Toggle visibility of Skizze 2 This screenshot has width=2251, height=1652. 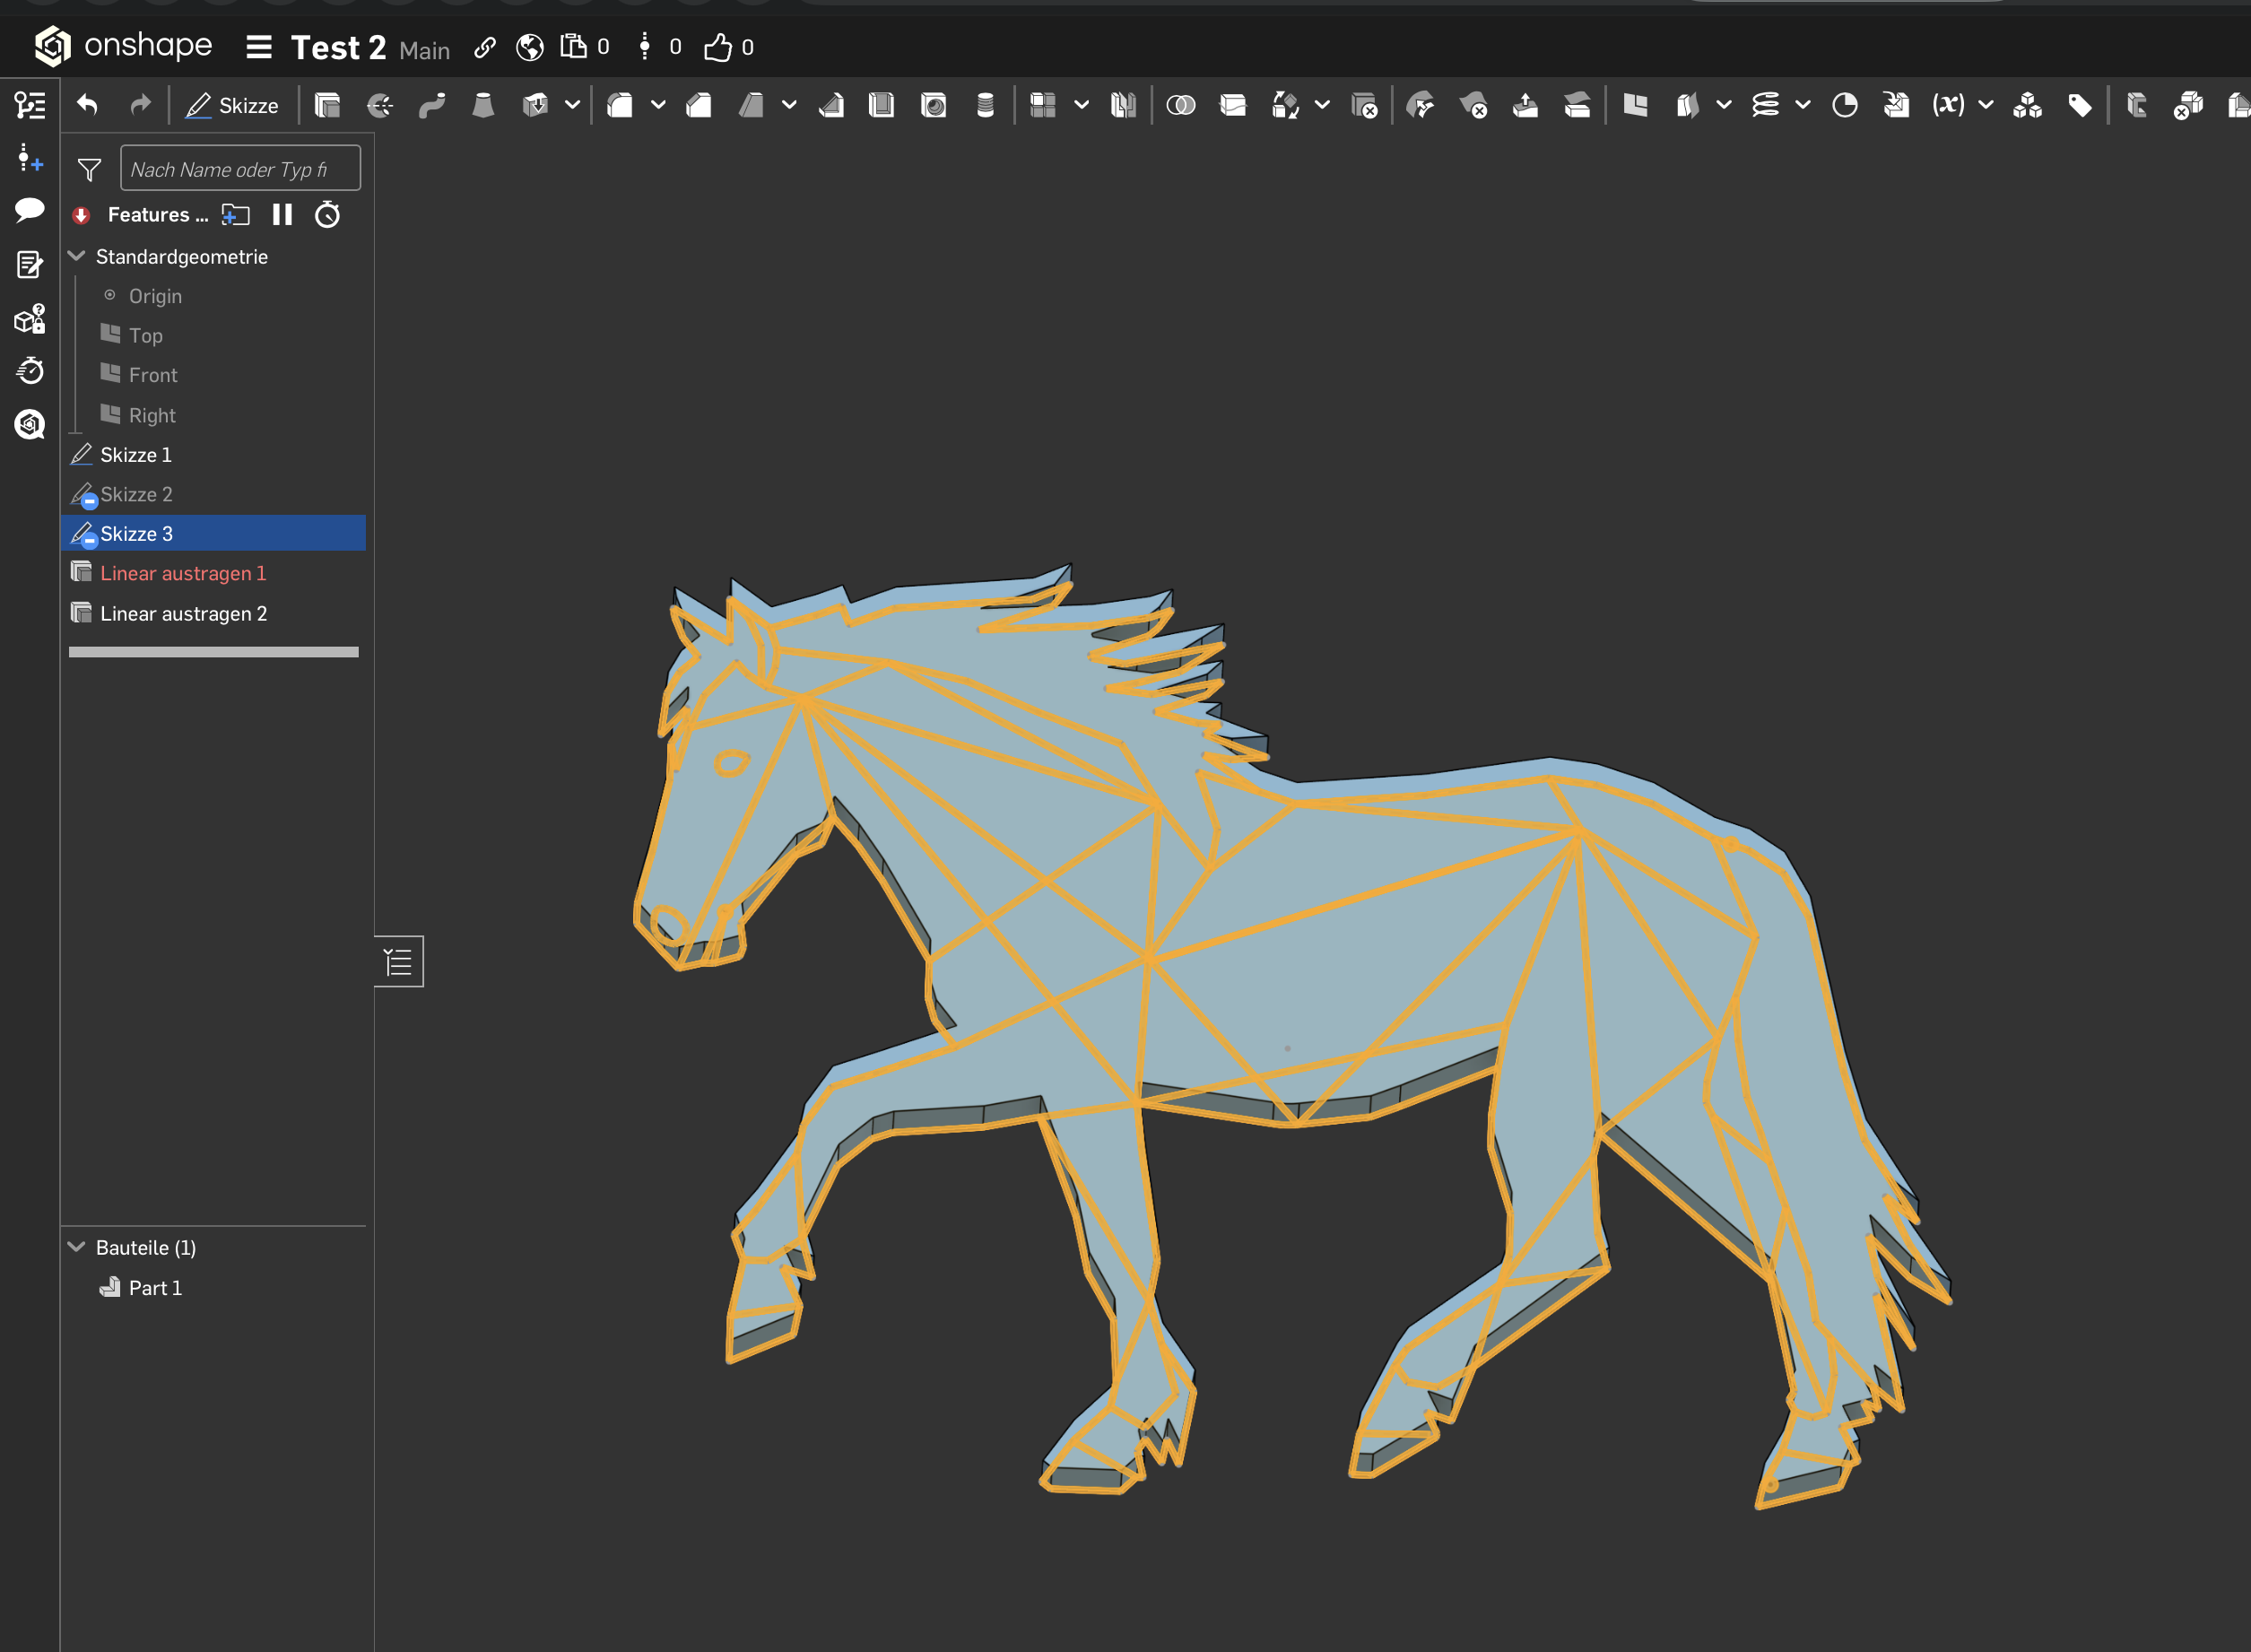[89, 501]
